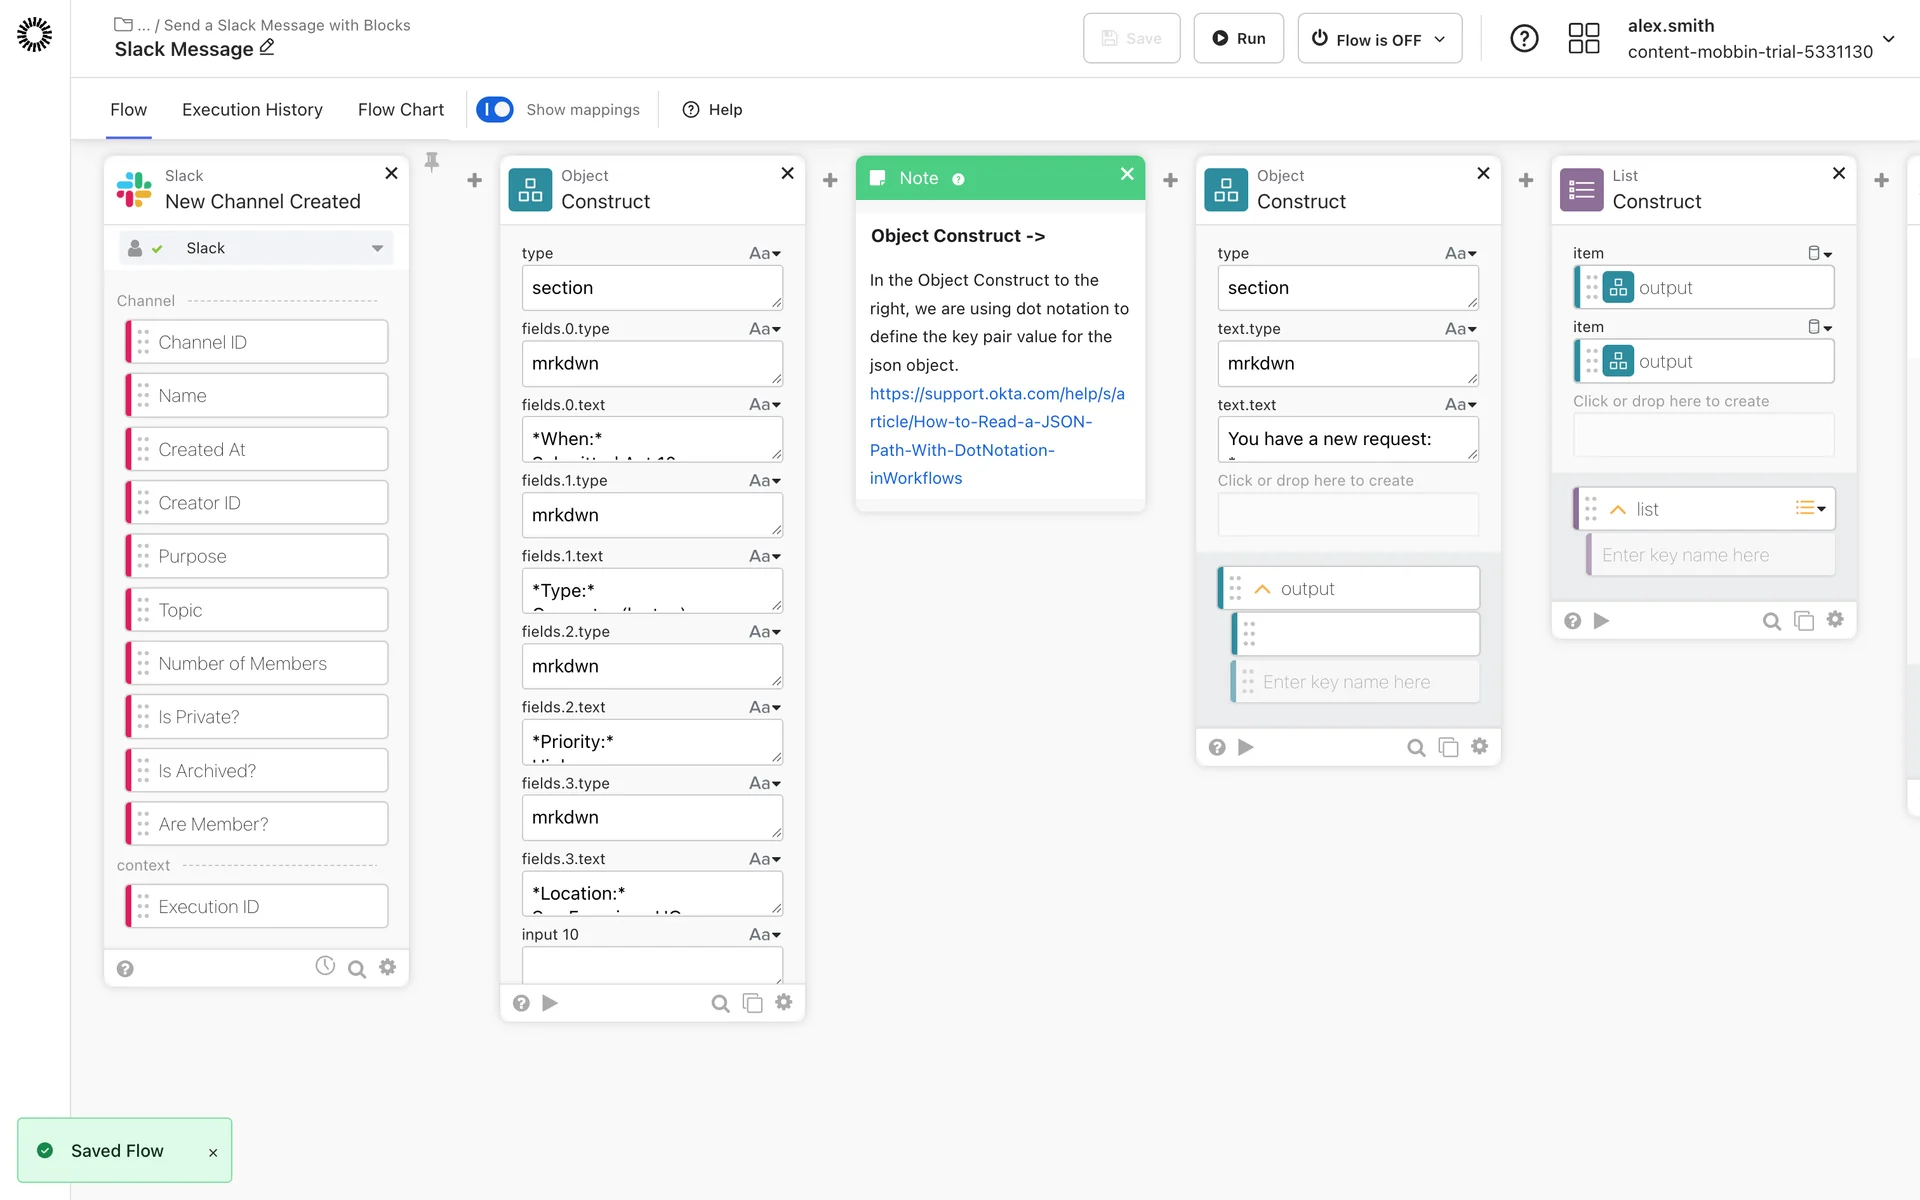
Task: Switch to the Execution History tab
Action: tap(252, 110)
